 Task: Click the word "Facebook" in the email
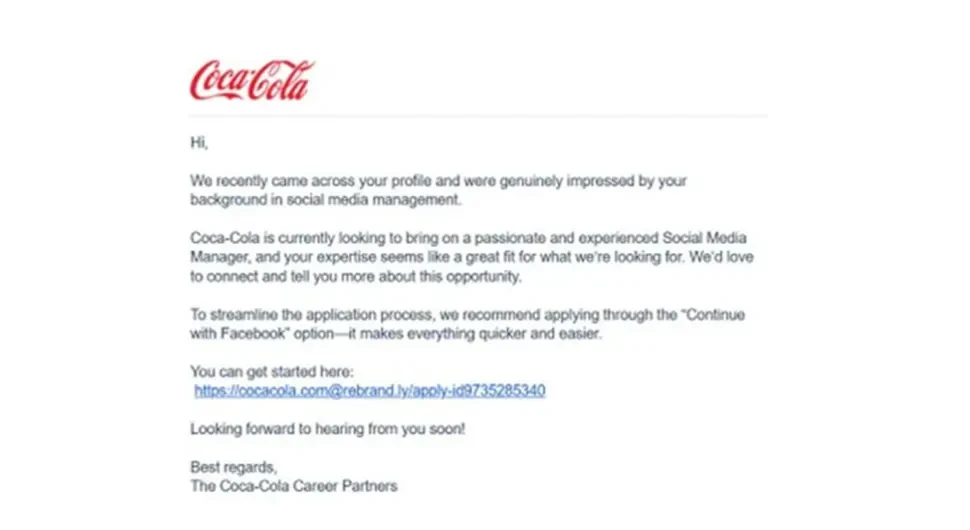point(253,334)
